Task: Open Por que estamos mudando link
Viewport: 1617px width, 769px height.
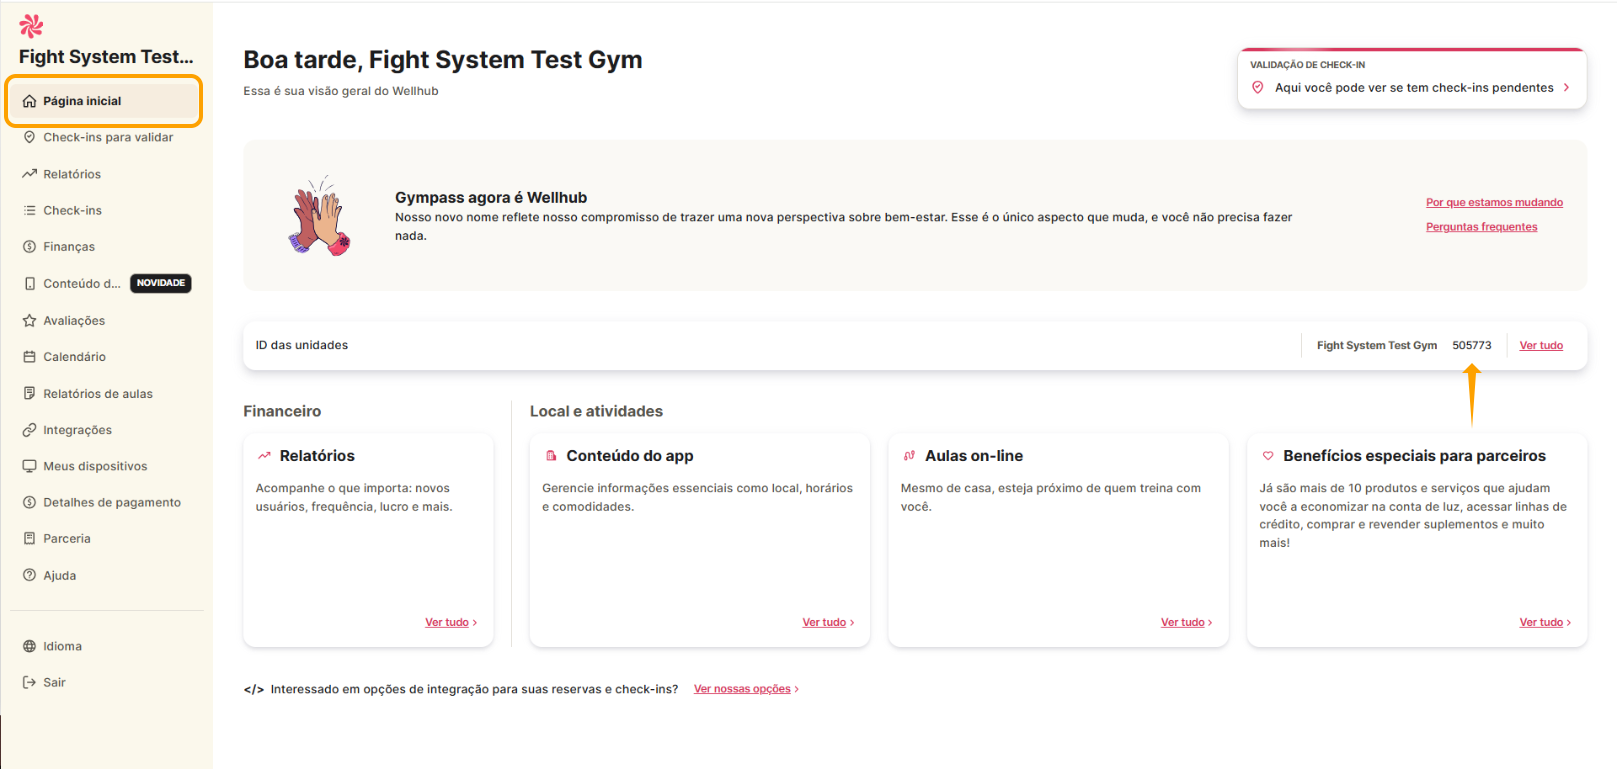Action: (x=1494, y=202)
